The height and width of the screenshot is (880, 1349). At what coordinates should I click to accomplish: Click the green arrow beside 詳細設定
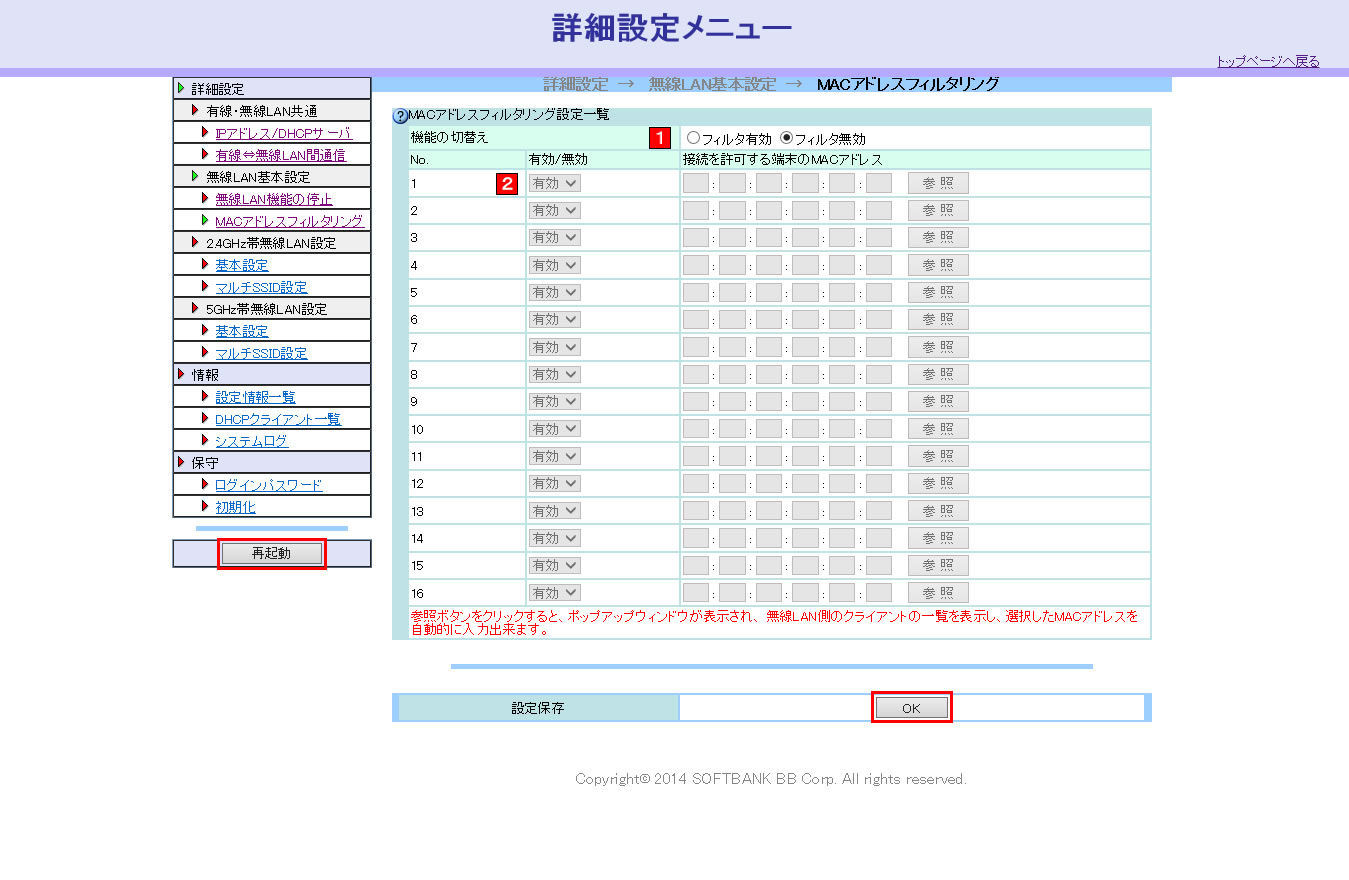(x=181, y=89)
